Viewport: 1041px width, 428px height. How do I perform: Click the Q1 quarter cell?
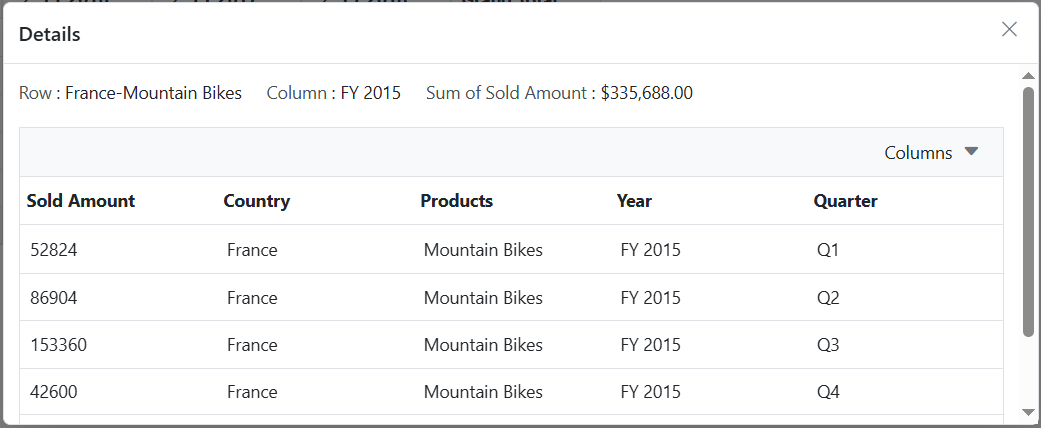[x=828, y=250]
